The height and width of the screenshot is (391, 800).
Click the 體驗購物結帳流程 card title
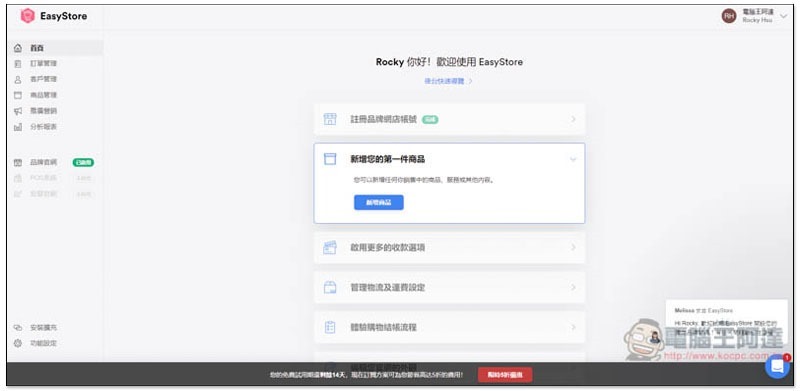coord(384,327)
